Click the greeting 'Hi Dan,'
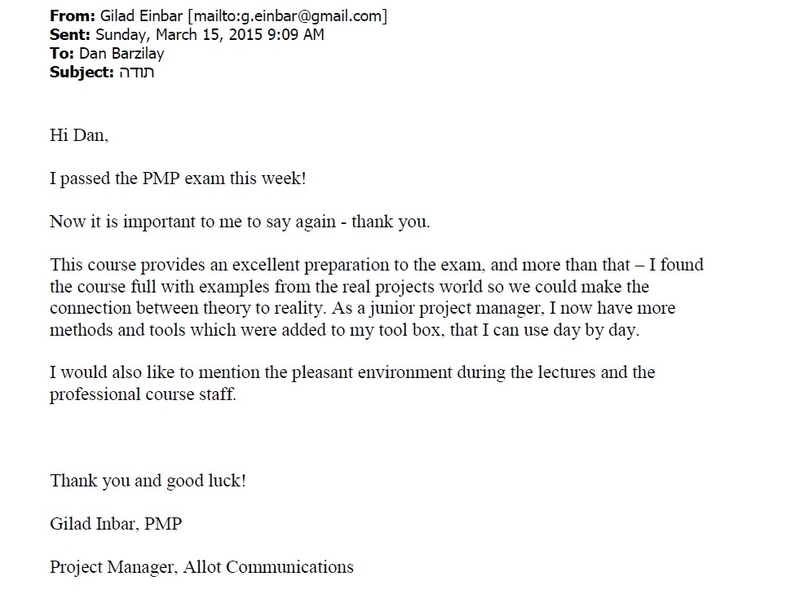800x594 pixels. coord(79,135)
